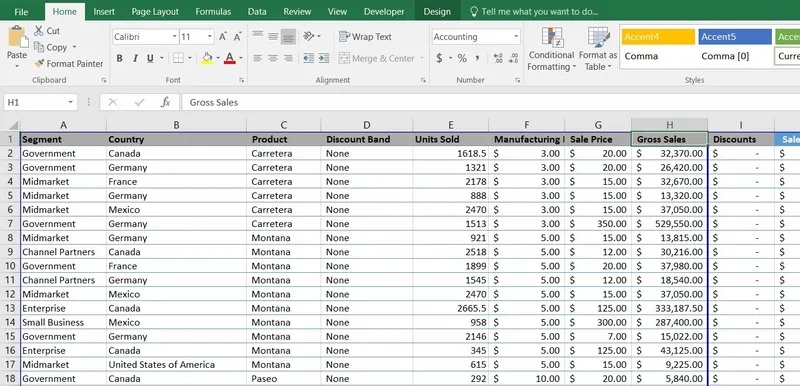Click the Increase Indent icon
The height and width of the screenshot is (386, 800).
pyautogui.click(x=323, y=58)
